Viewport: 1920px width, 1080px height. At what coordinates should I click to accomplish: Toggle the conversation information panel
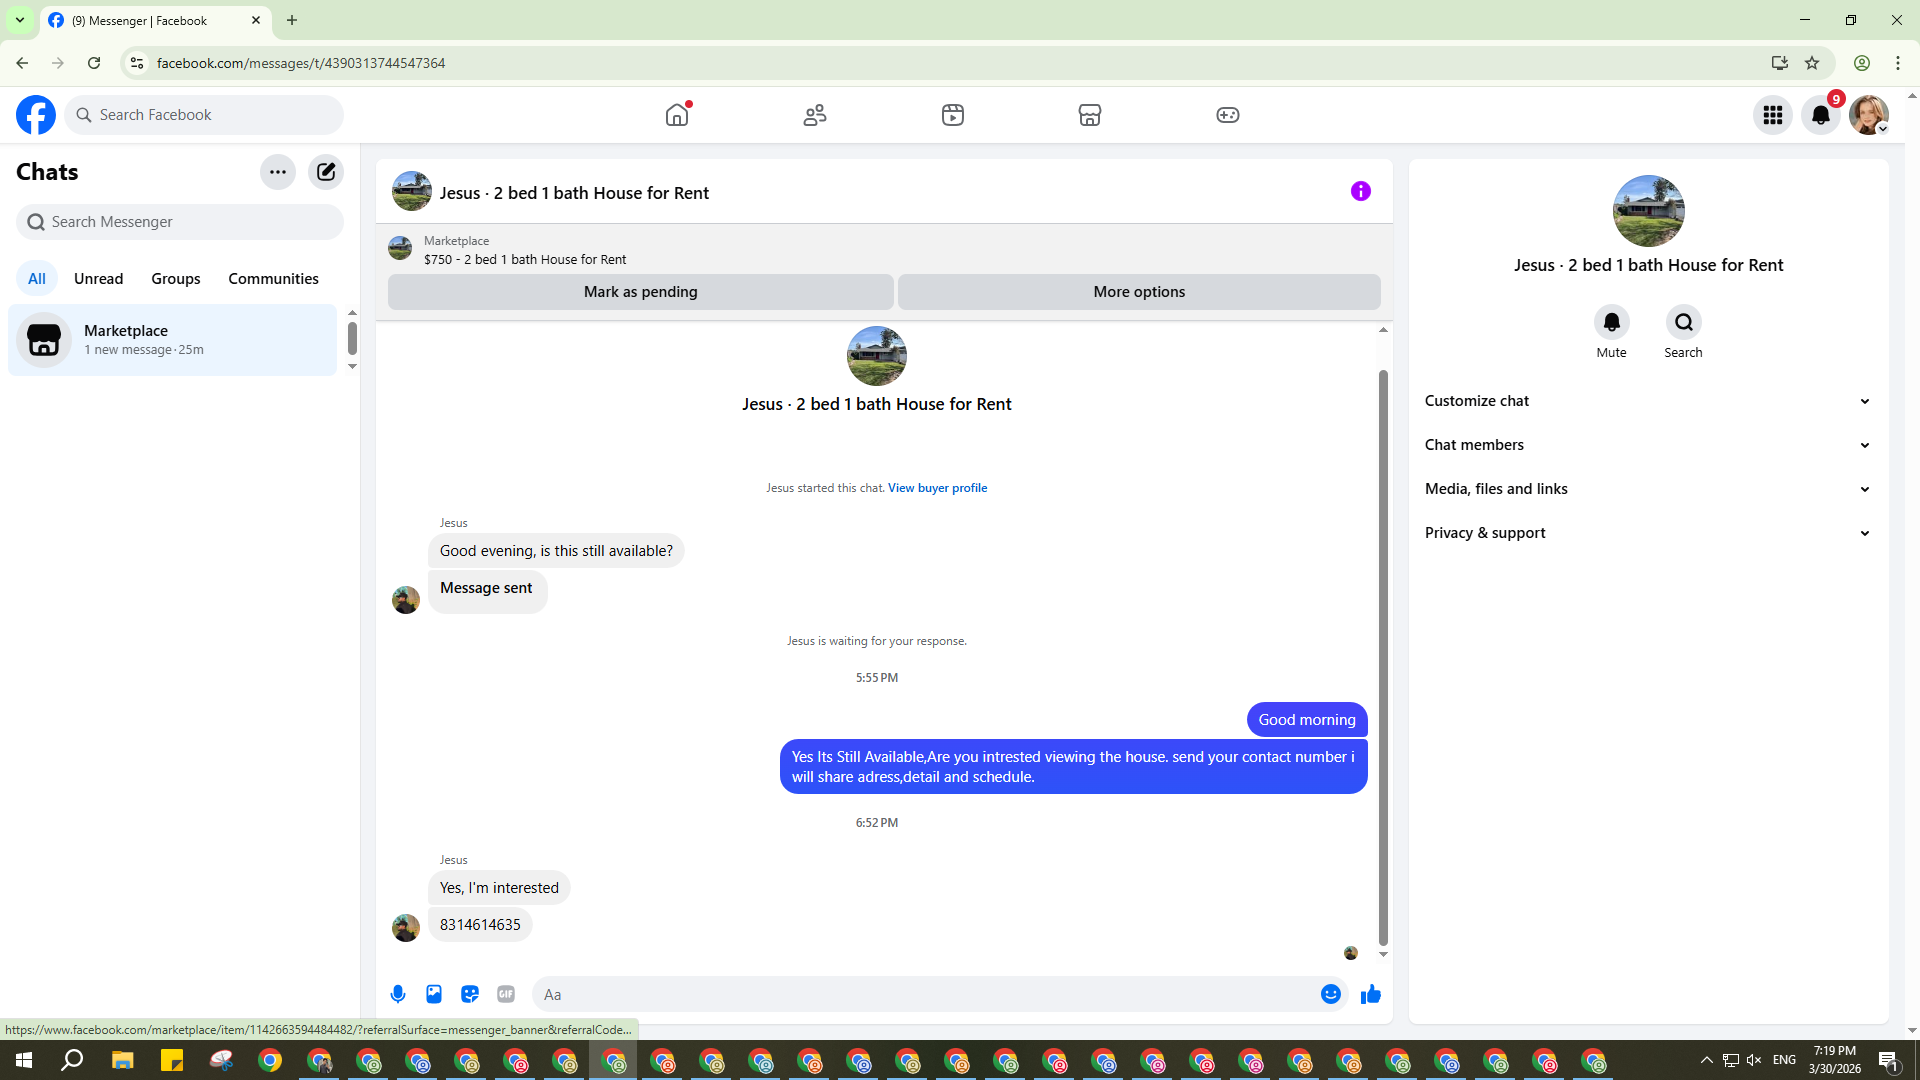pos(1360,191)
